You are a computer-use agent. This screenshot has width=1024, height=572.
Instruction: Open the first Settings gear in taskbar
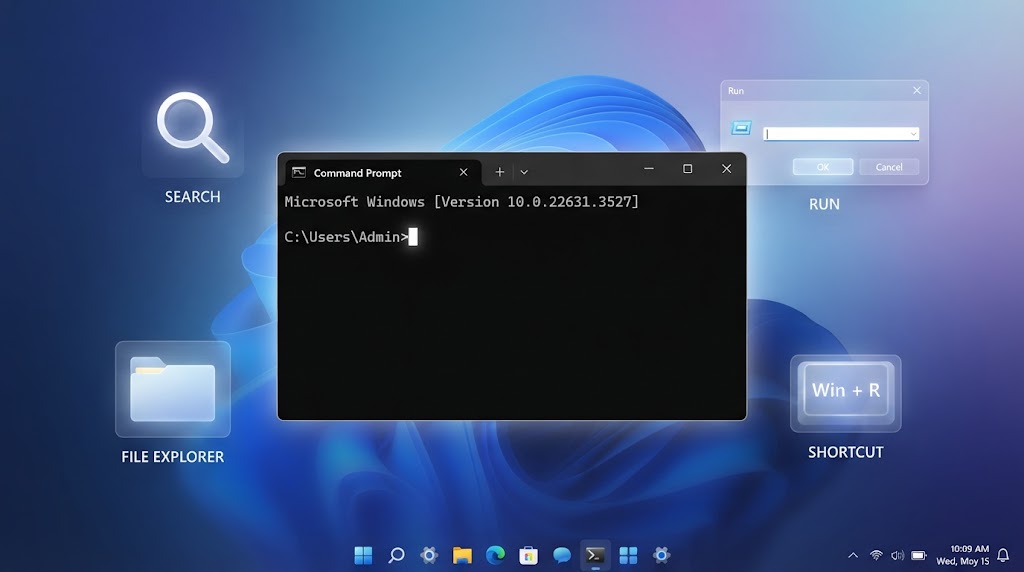coord(429,555)
